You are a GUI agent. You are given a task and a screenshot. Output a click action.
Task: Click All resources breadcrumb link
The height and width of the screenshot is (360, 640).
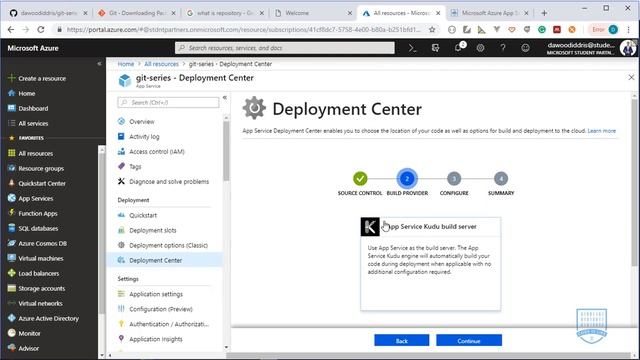(x=162, y=64)
